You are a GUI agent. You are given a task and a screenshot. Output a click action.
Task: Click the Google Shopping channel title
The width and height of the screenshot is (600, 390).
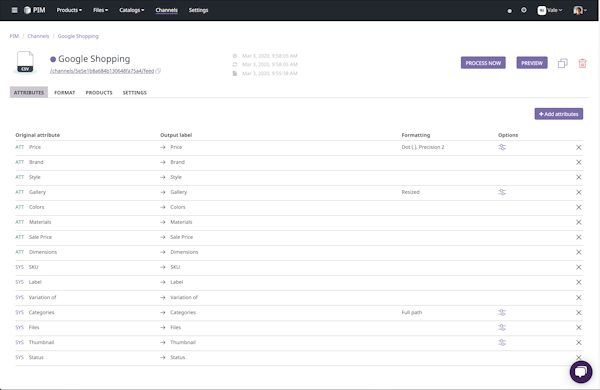[94, 59]
